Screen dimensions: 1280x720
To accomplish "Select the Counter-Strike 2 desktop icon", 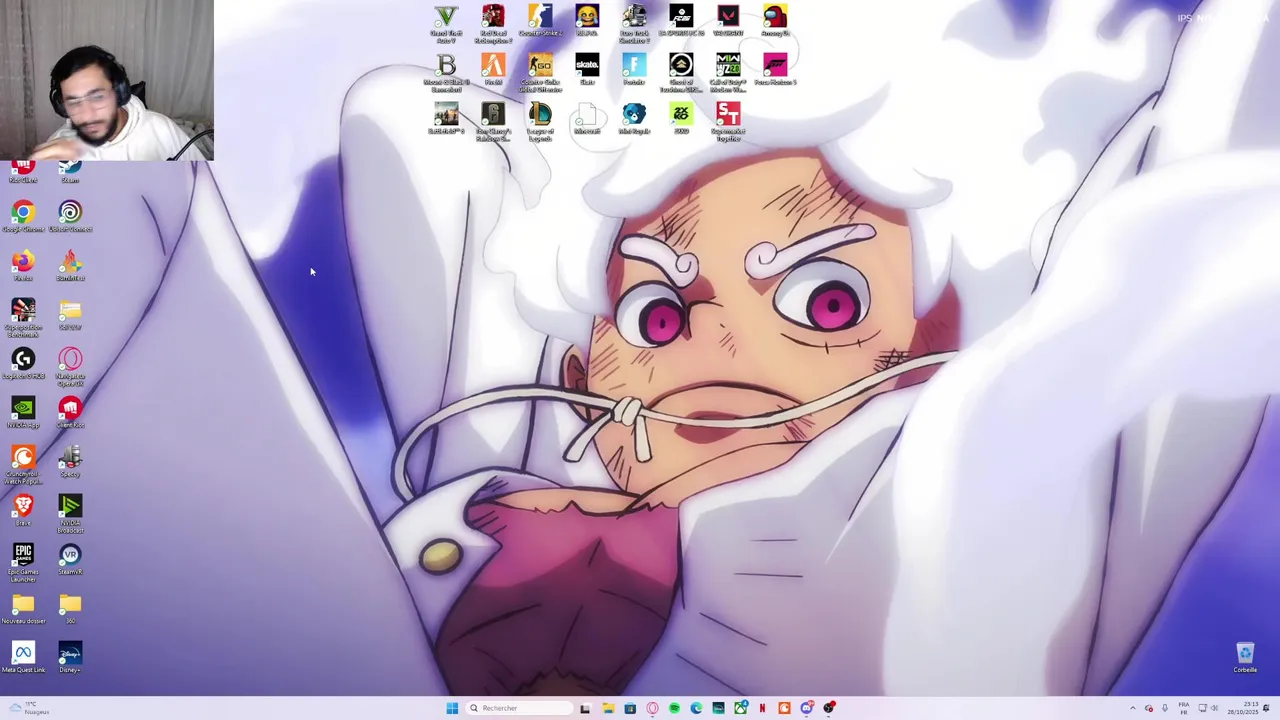I will pyautogui.click(x=540, y=21).
